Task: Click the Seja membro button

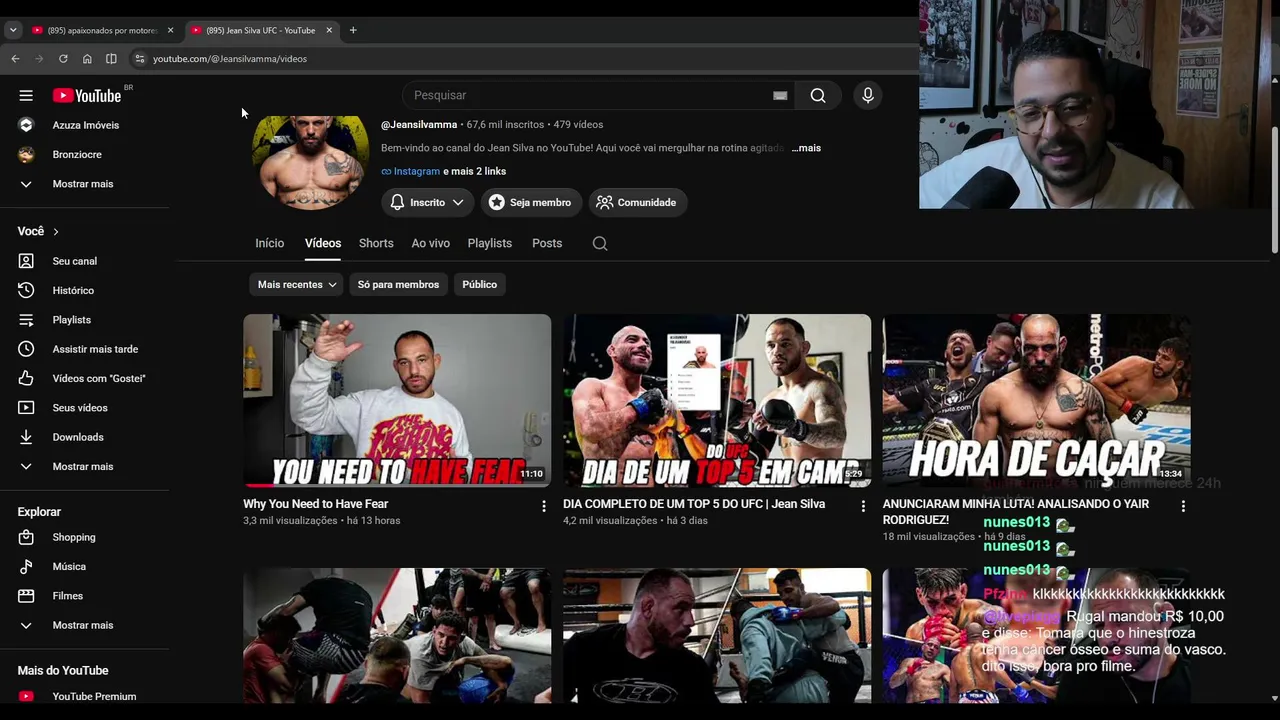Action: click(529, 202)
